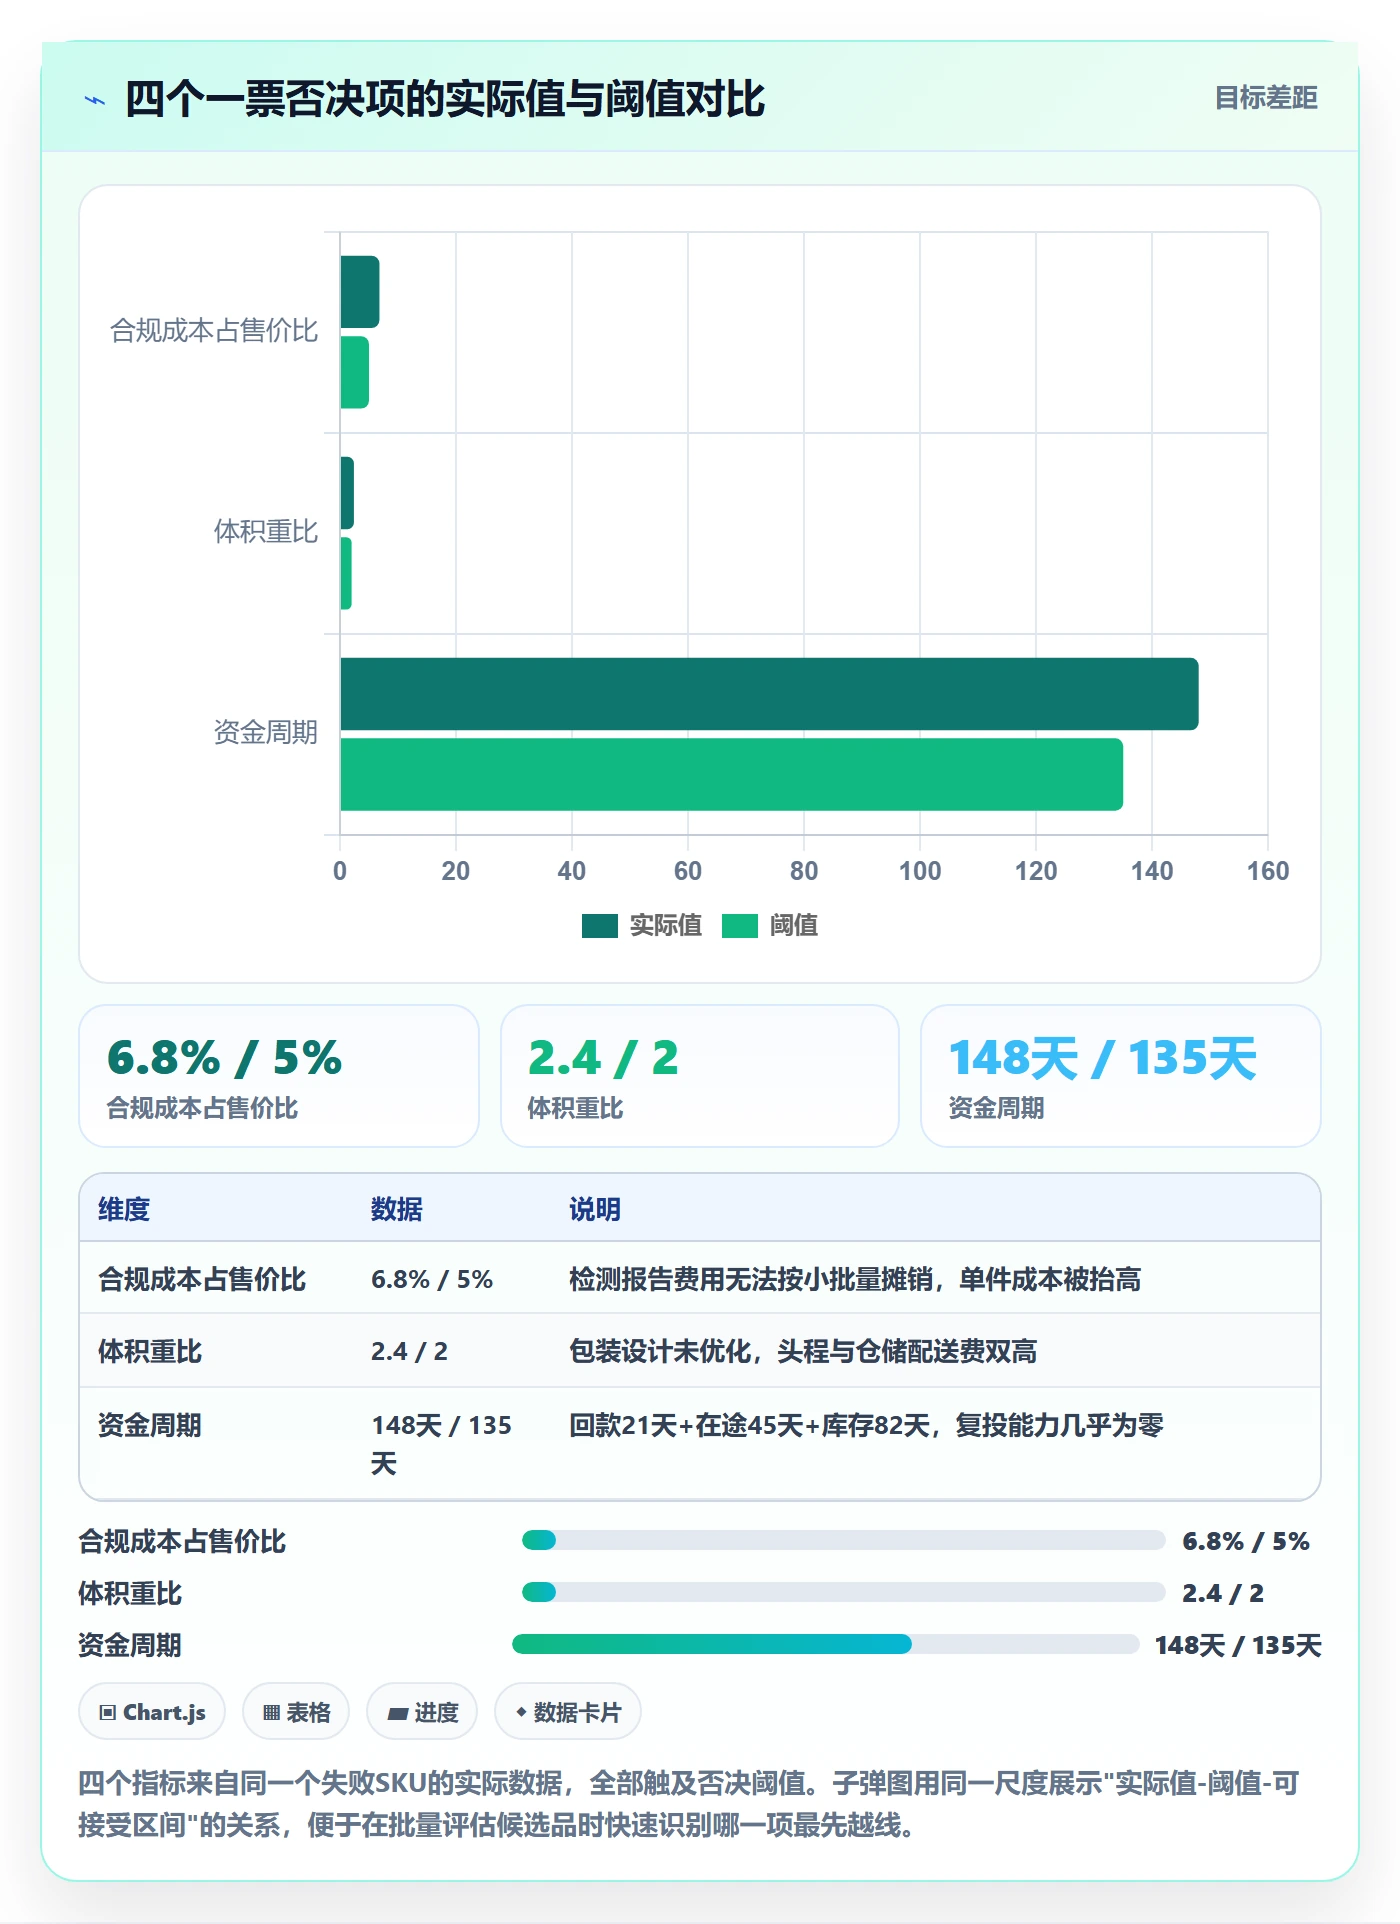Click the 目标差距 label in header
This screenshot has height=1924, width=1400.
coord(1266,98)
